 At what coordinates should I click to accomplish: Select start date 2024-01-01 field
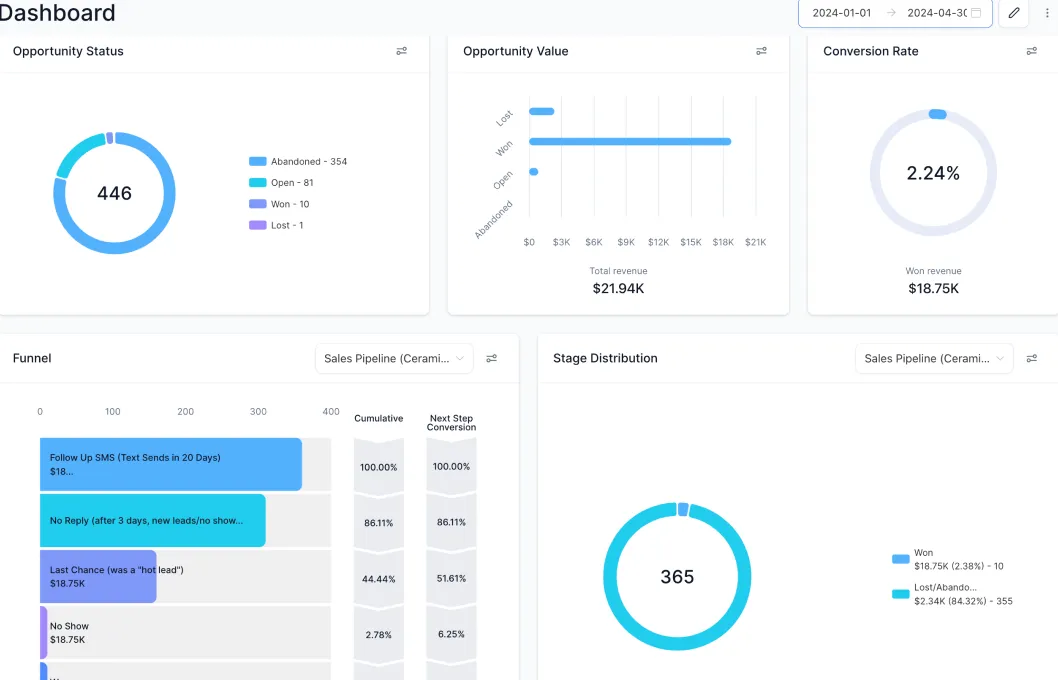click(841, 13)
